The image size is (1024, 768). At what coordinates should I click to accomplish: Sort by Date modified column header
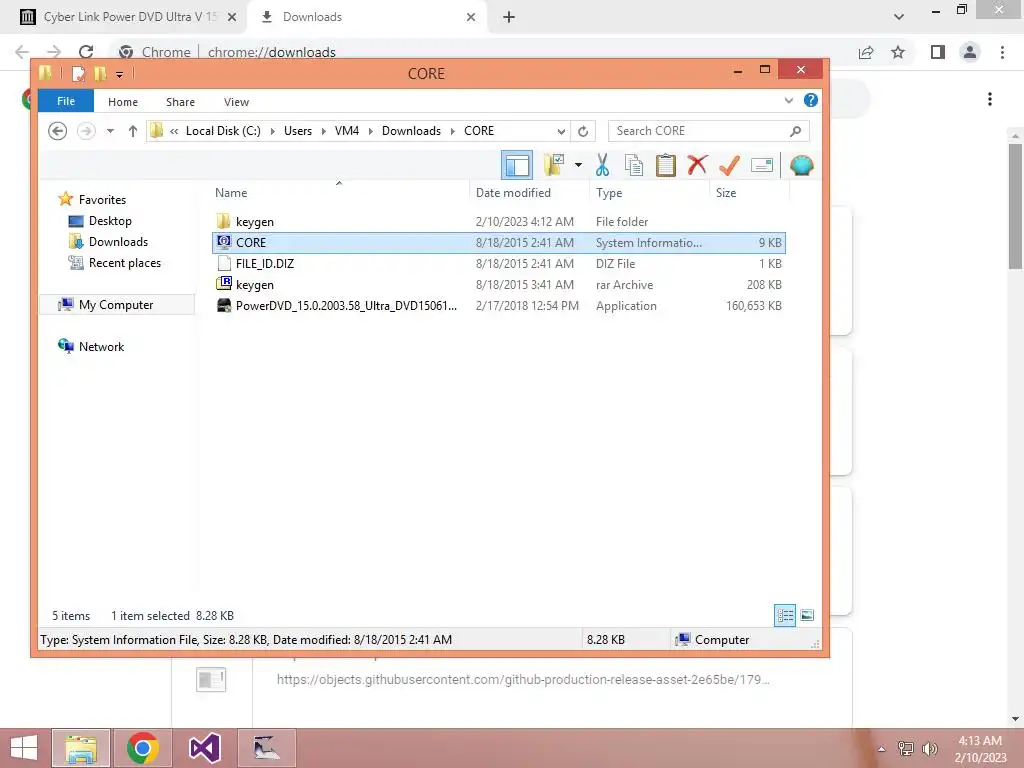tap(529, 193)
